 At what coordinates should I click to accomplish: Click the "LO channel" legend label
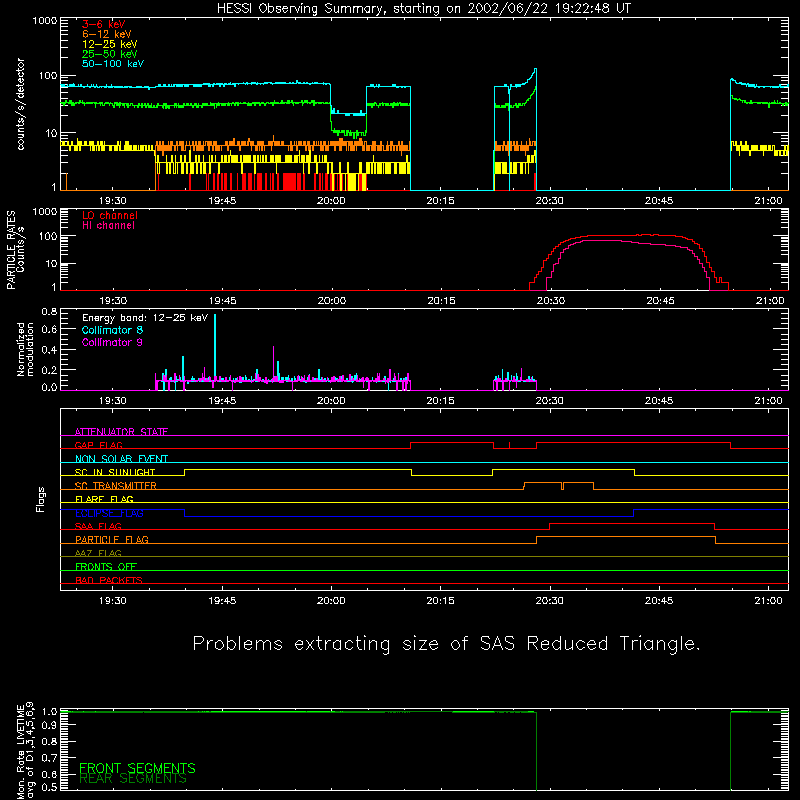click(x=110, y=216)
